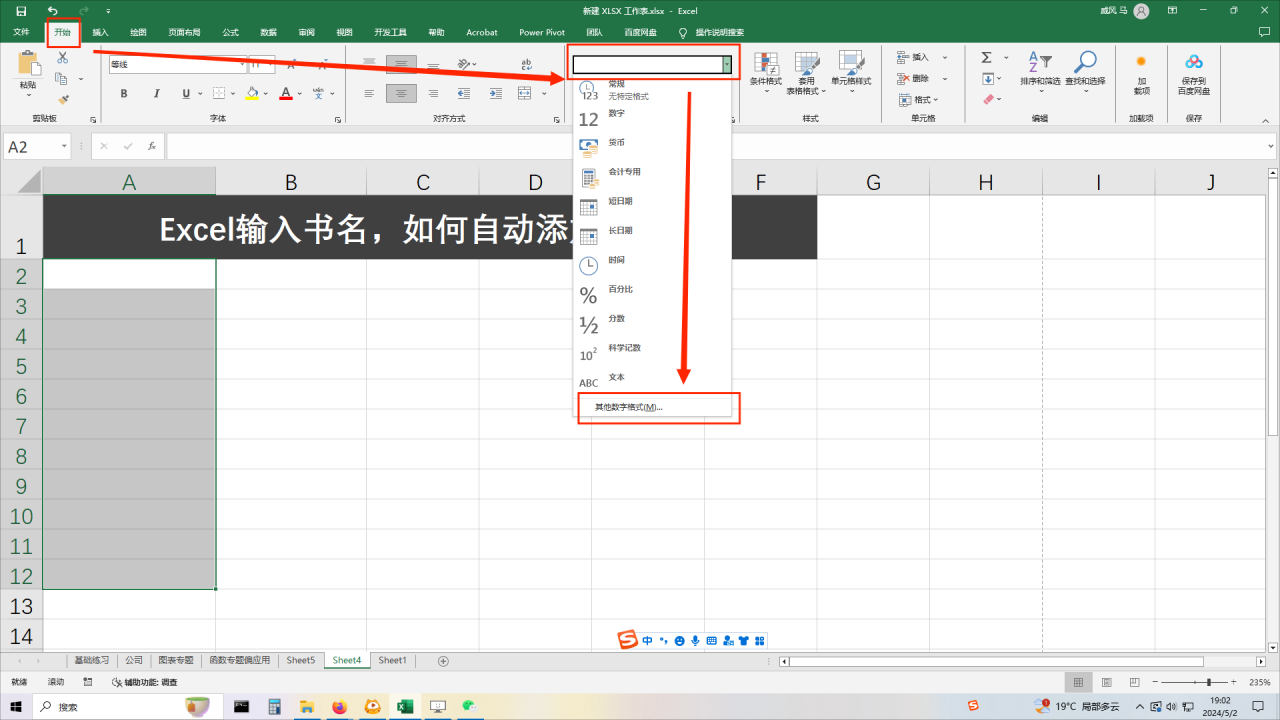Screen dimensions: 1280x720
Task: Click the phonetic guide (wén) icon
Action: pyautogui.click(x=319, y=94)
